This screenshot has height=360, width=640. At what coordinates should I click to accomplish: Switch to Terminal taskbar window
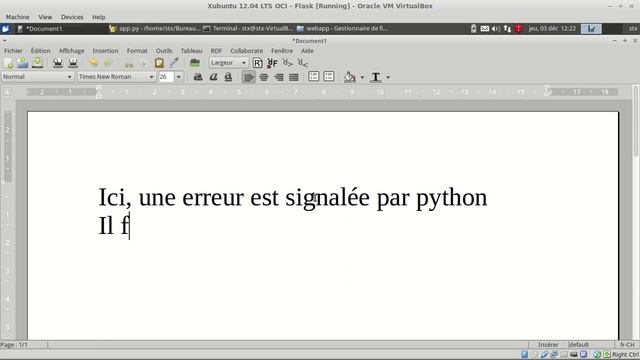point(248,29)
